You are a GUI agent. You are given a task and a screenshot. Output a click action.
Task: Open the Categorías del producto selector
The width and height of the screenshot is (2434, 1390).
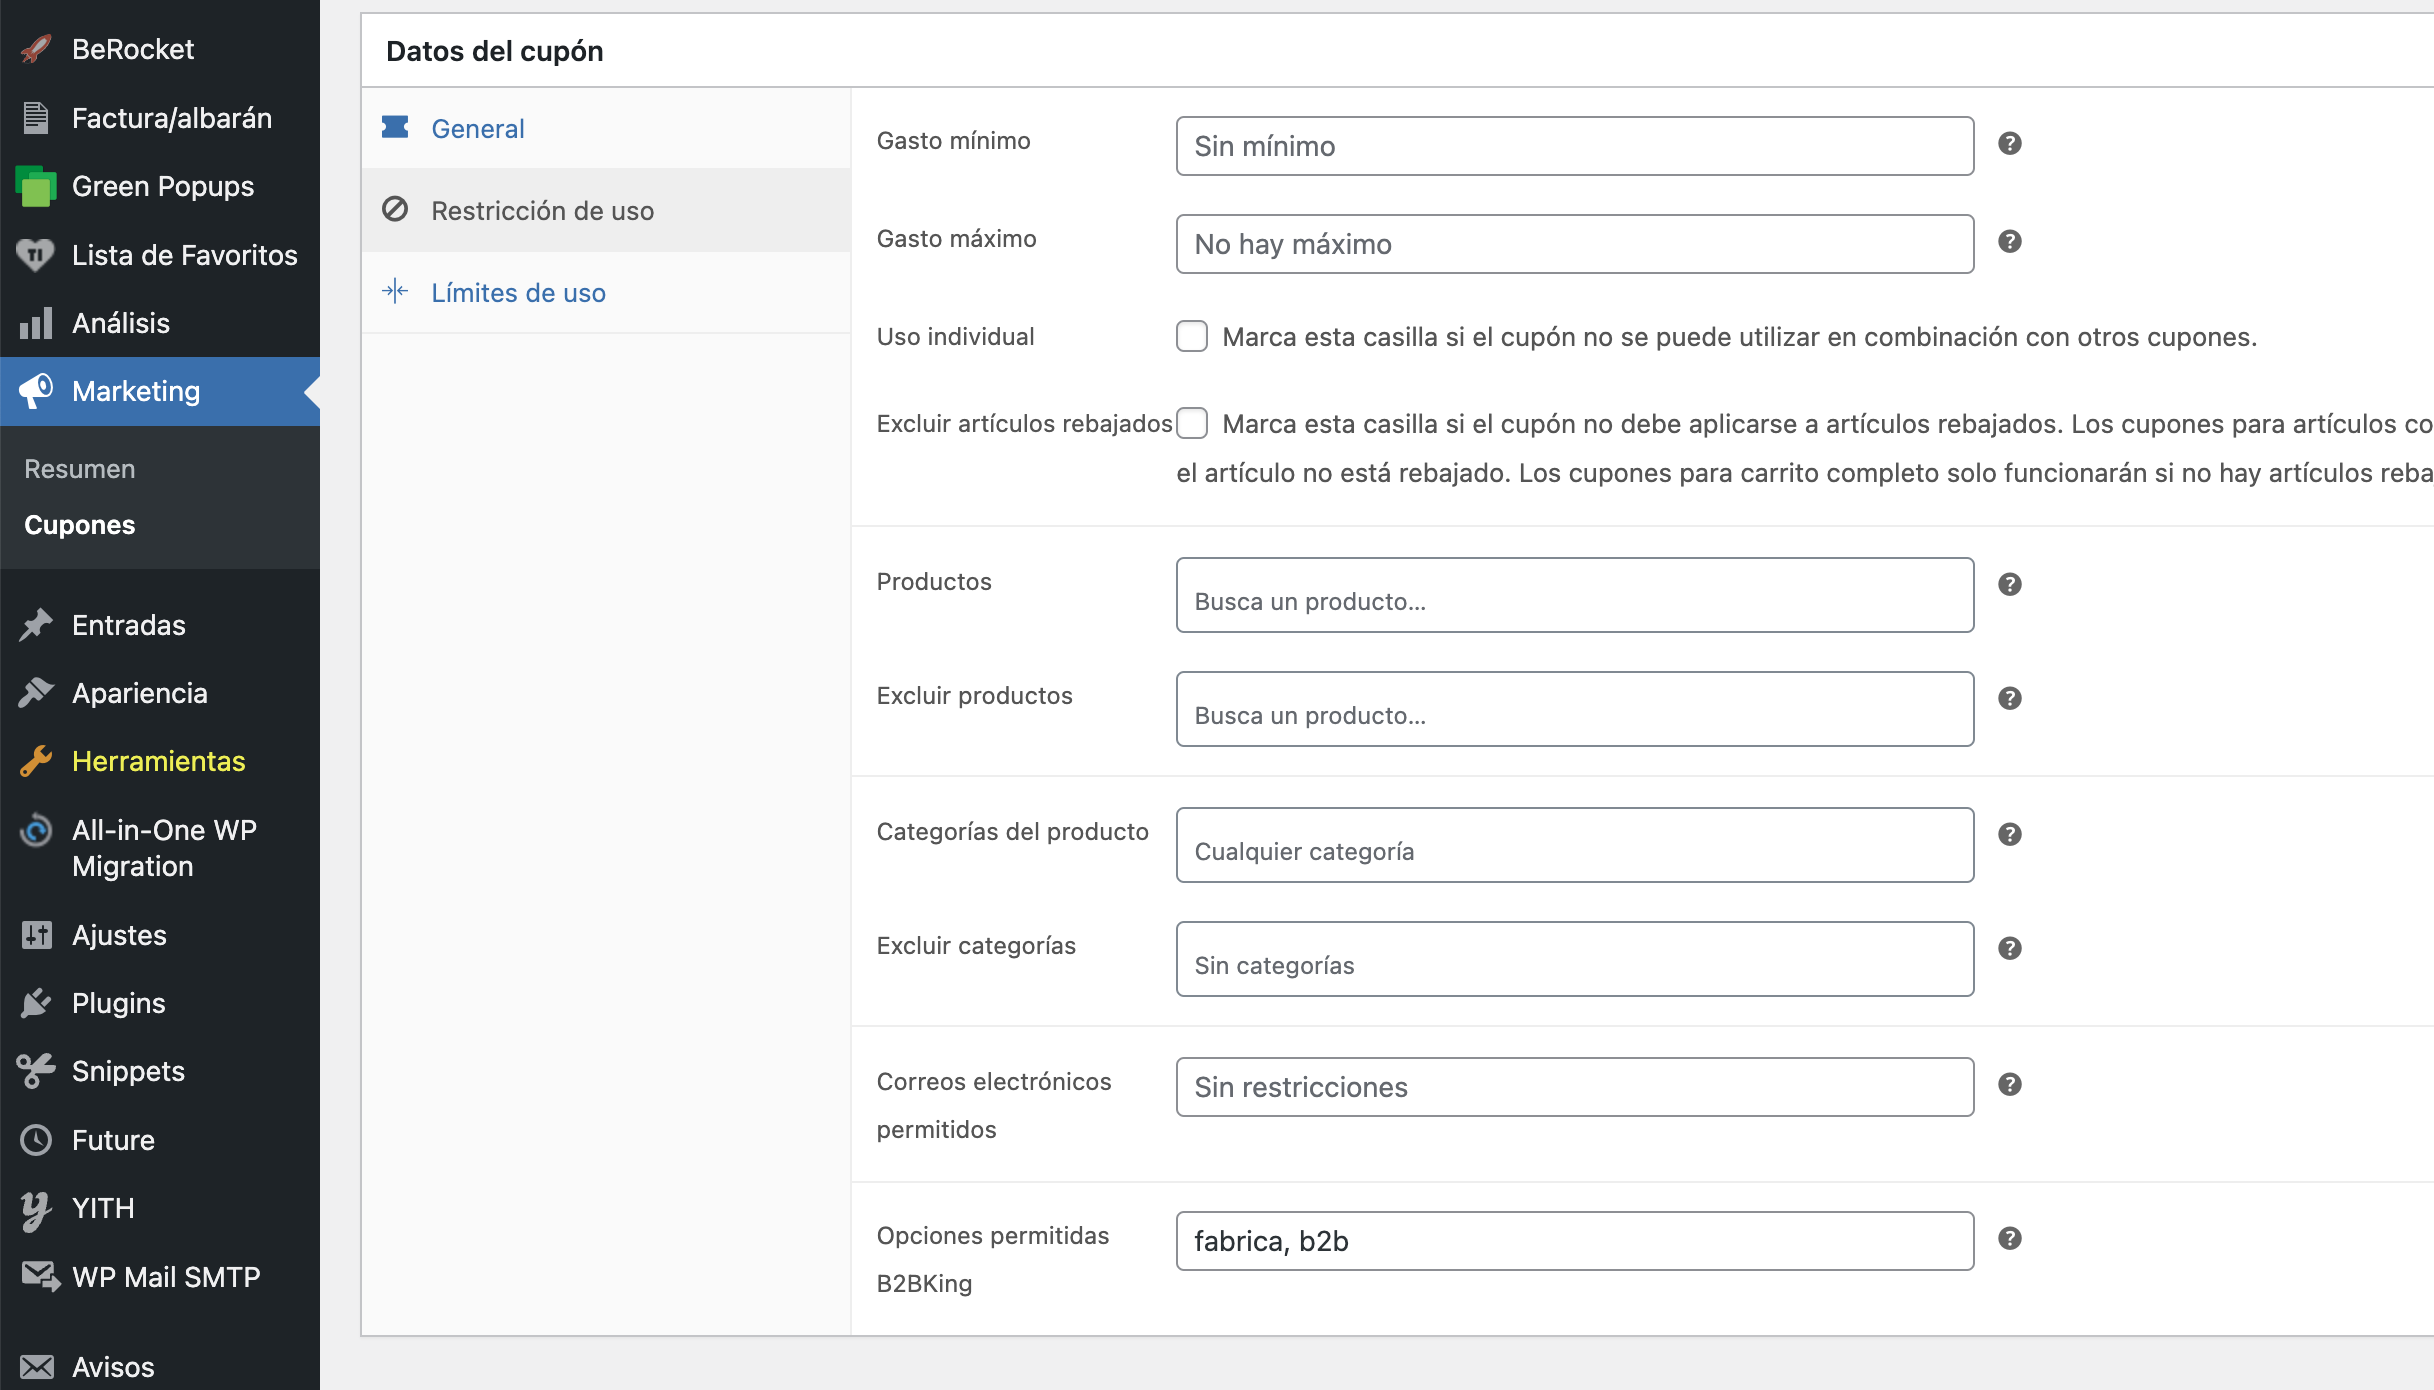pyautogui.click(x=1575, y=845)
